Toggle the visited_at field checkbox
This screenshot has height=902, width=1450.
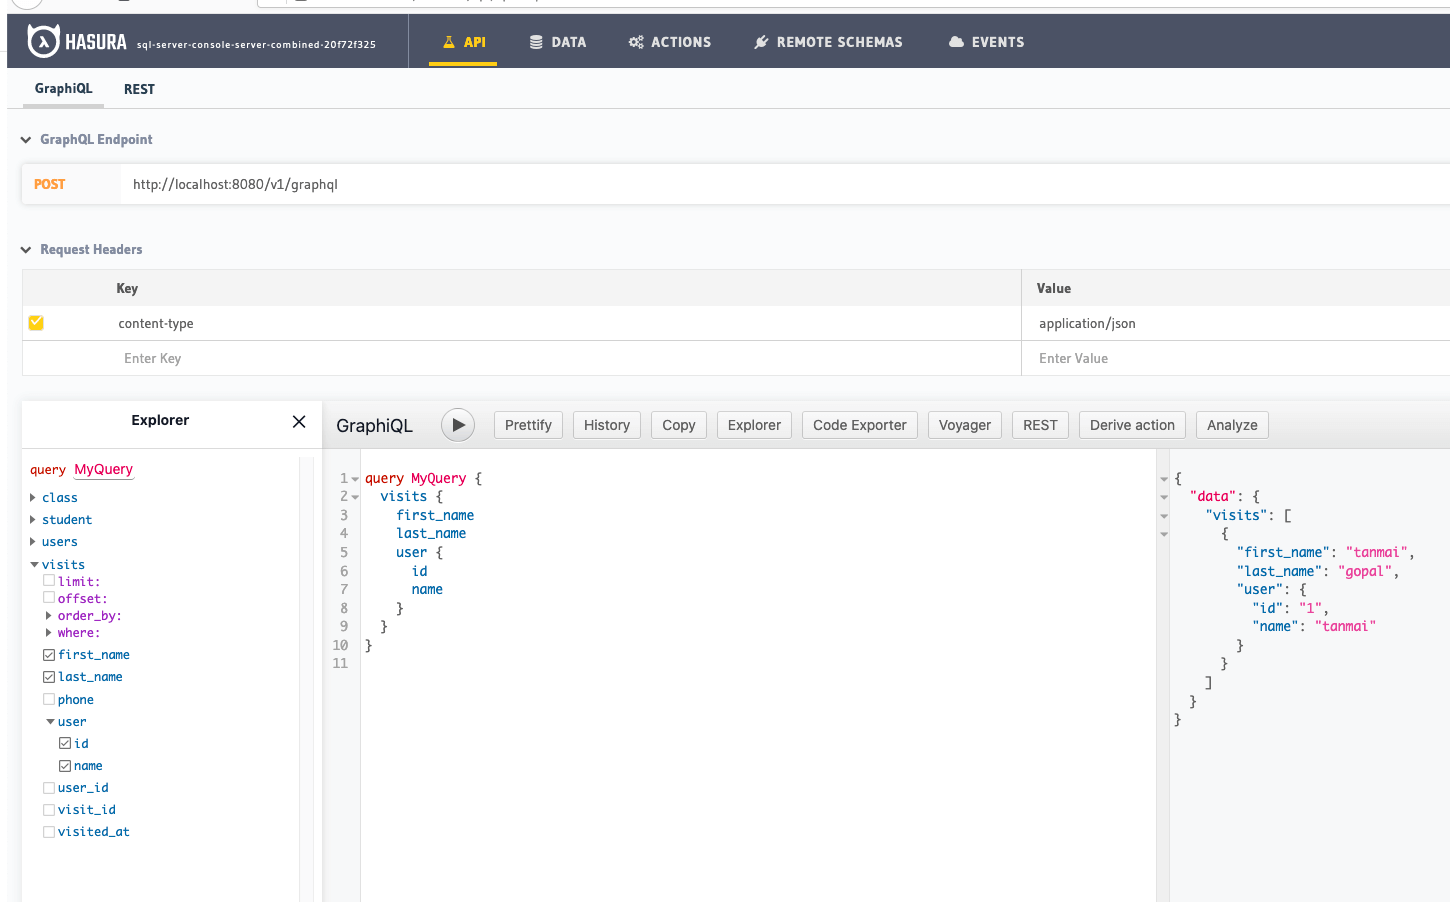pos(49,832)
